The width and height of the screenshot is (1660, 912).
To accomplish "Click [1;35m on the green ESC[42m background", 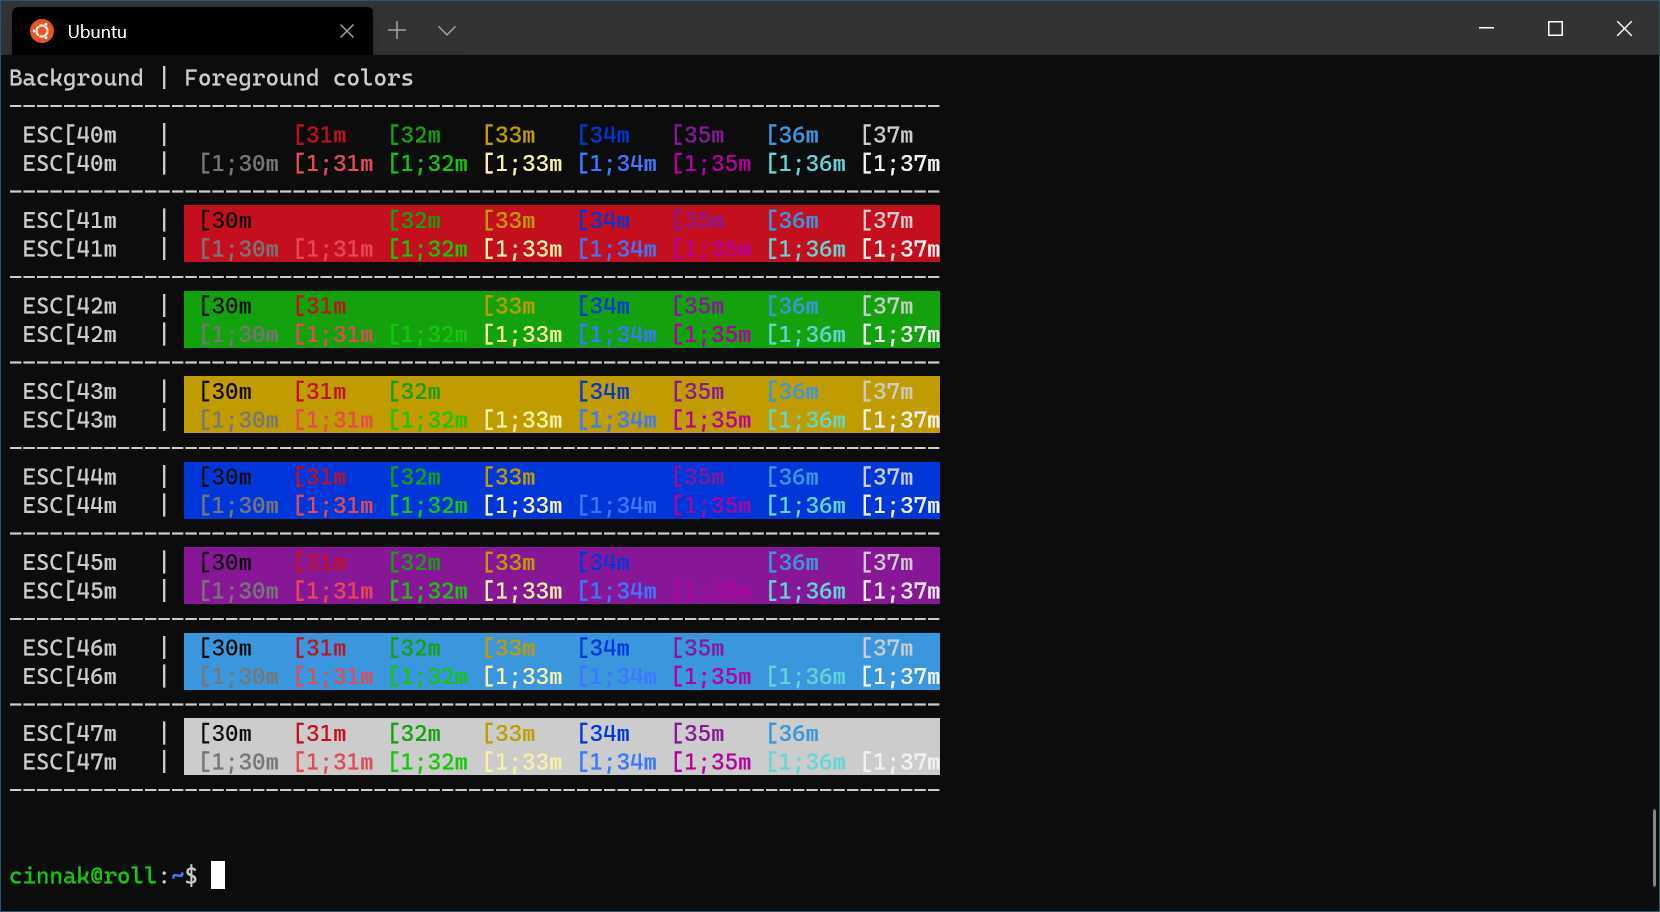I will (711, 335).
